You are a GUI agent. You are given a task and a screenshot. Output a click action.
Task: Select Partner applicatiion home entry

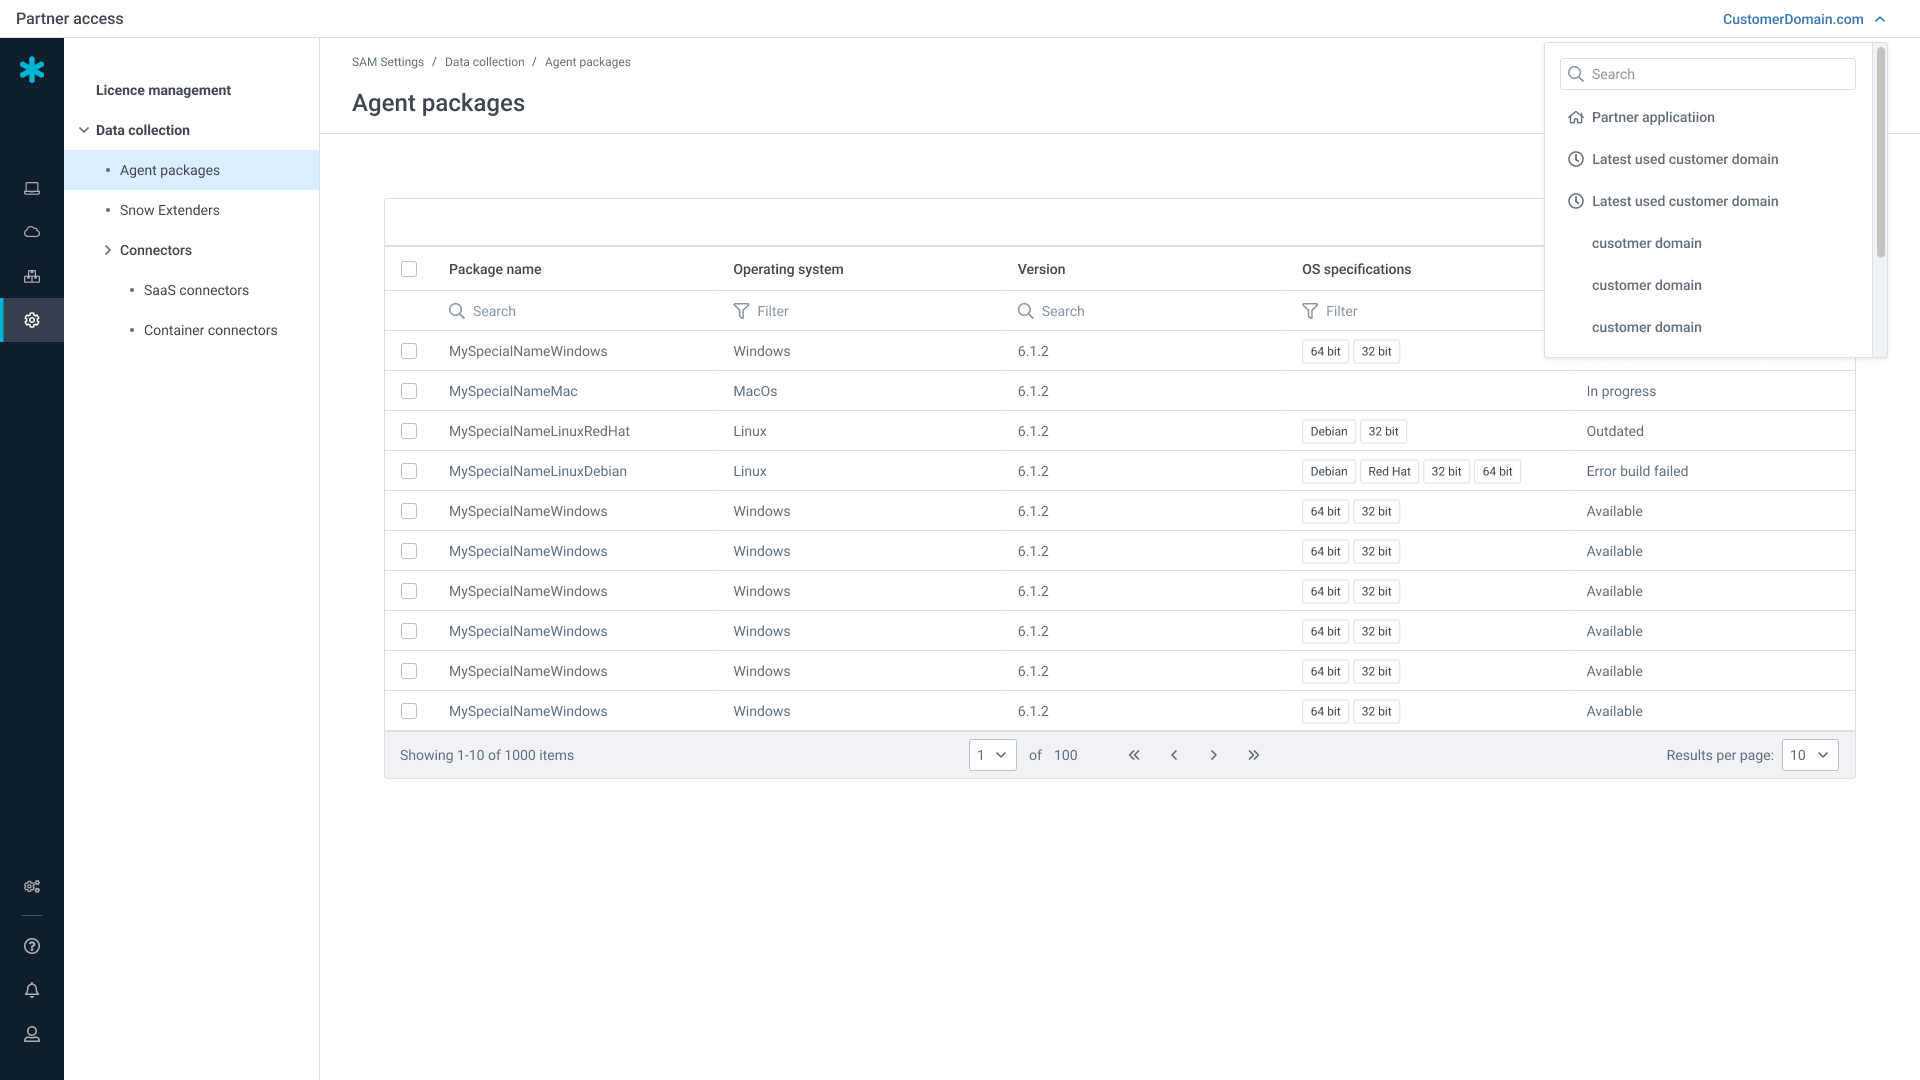click(x=1708, y=117)
